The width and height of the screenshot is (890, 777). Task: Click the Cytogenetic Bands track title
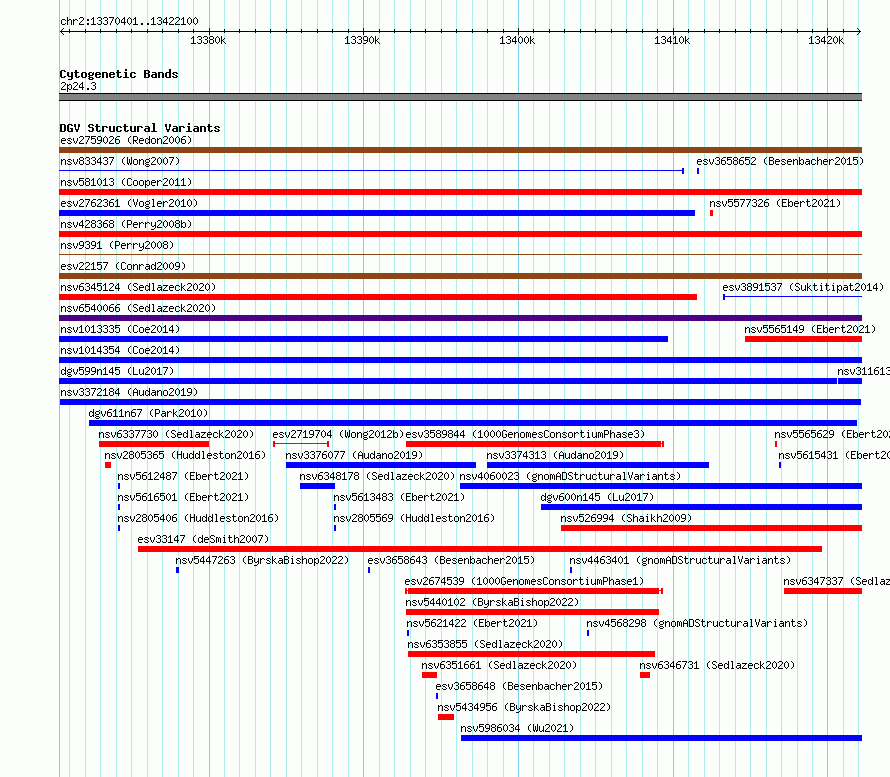pyautogui.click(x=119, y=74)
